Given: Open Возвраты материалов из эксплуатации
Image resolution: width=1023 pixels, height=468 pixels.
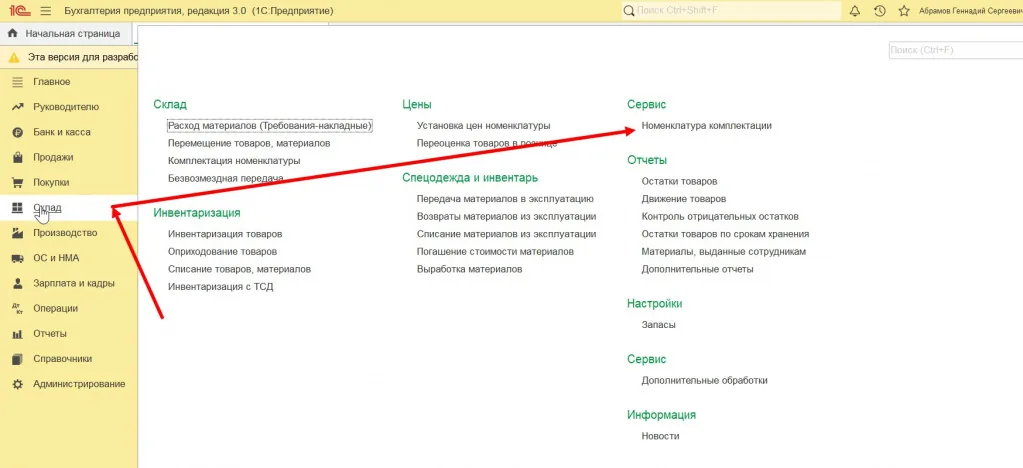Looking at the screenshot, I should tap(506, 216).
